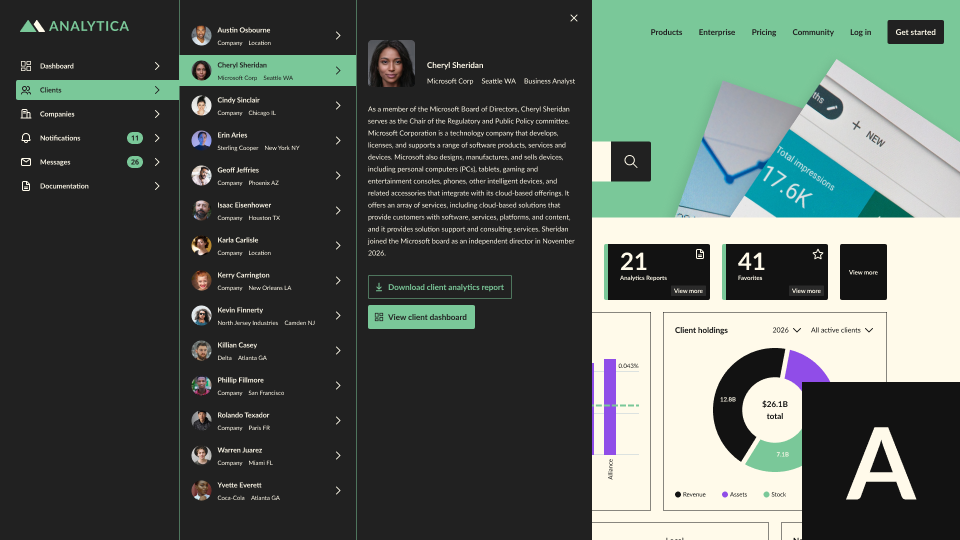
Task: Click the Analytica logo
Action: pyautogui.click(x=75, y=26)
